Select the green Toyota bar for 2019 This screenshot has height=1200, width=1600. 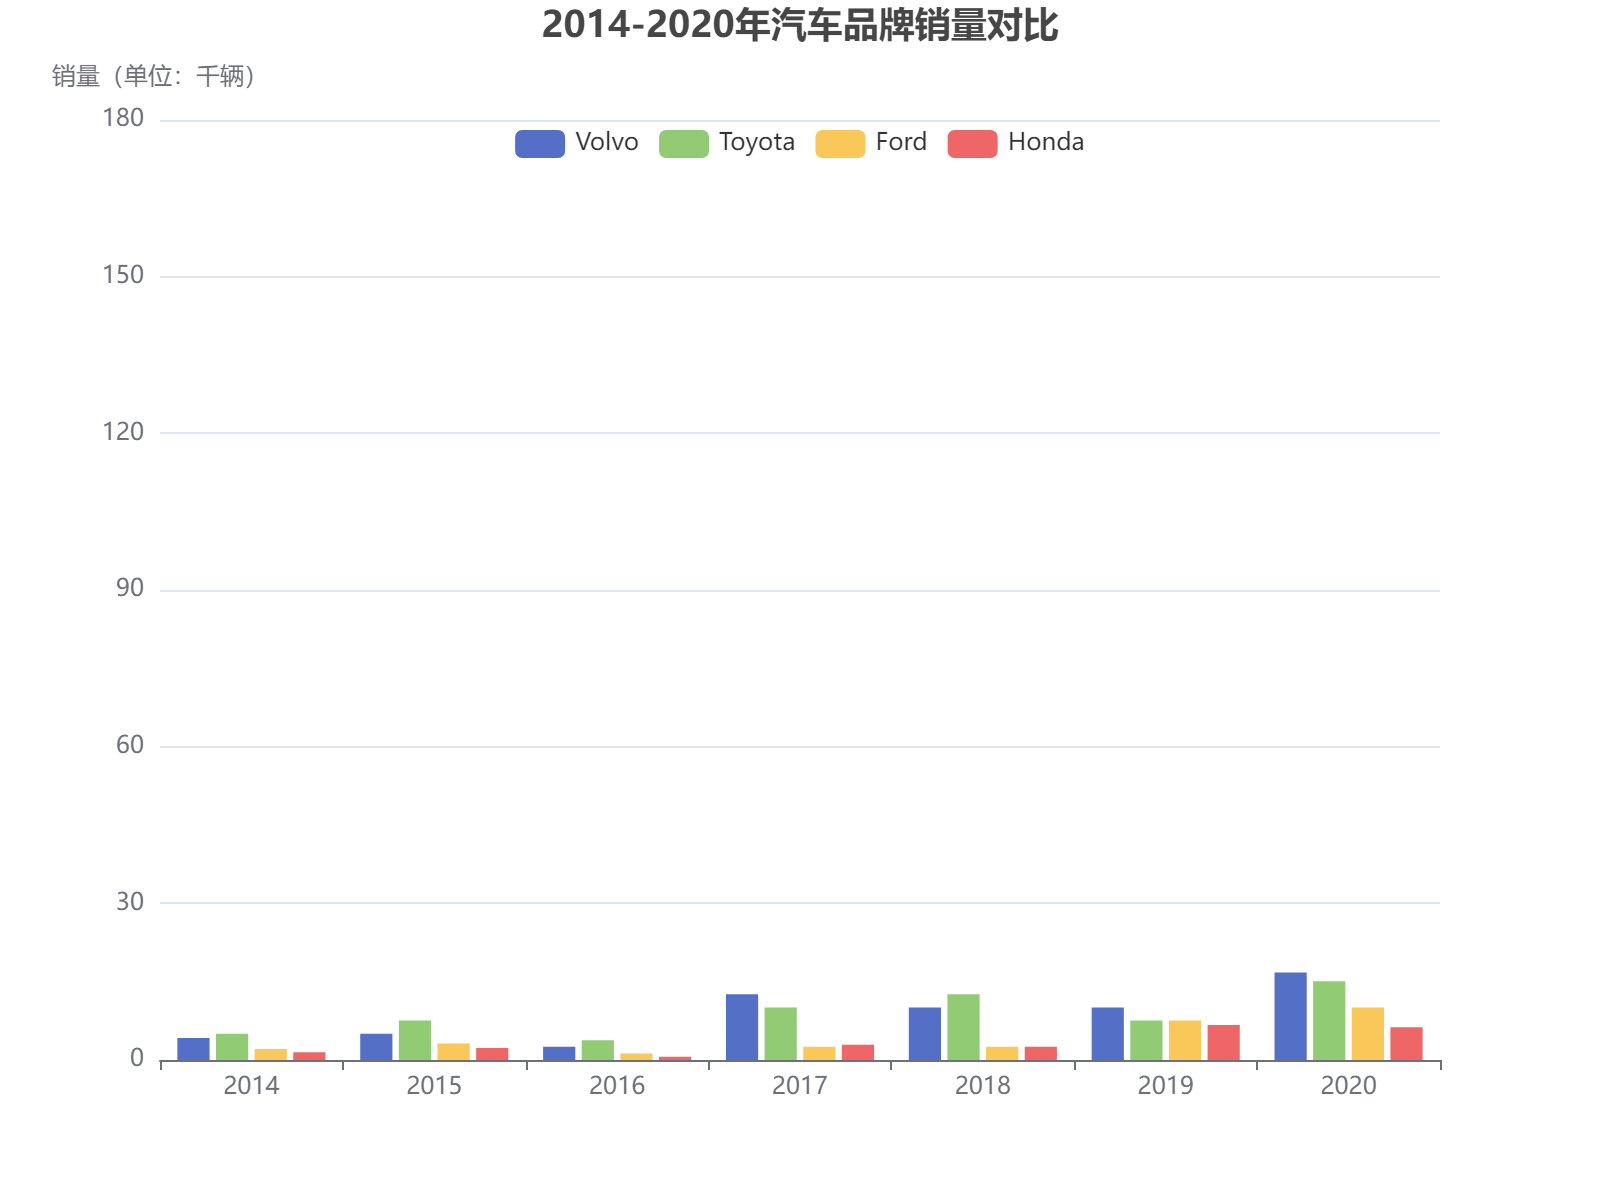click(1146, 1040)
